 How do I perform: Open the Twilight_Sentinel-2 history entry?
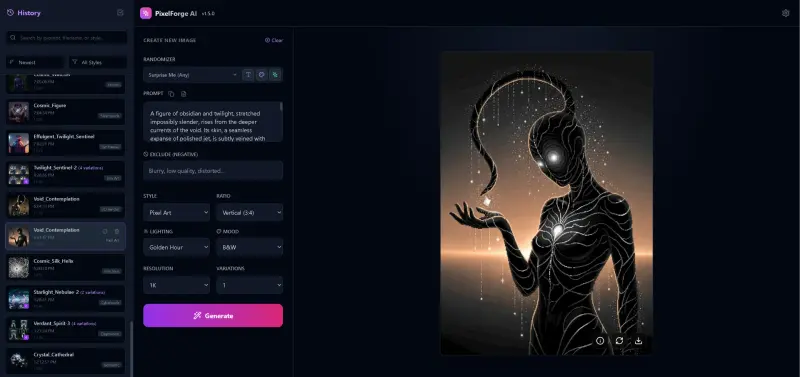coord(65,174)
